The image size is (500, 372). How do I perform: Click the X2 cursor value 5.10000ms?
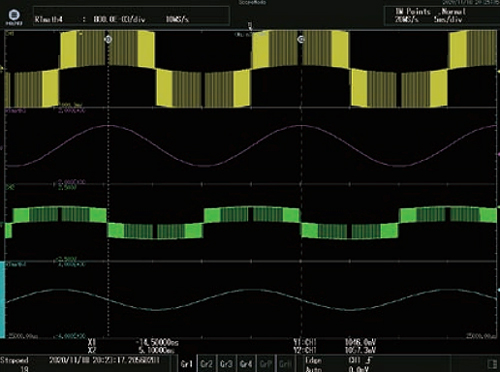[157, 350]
